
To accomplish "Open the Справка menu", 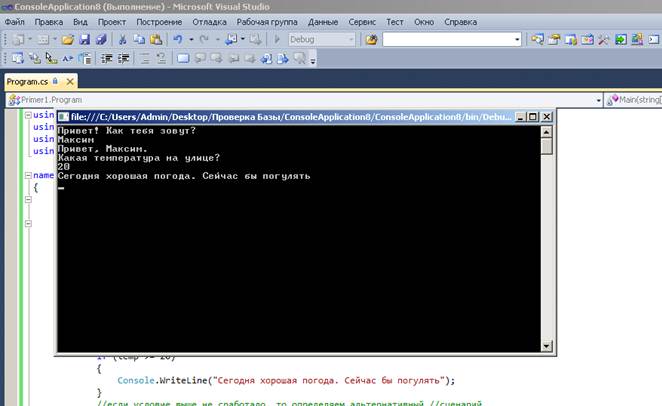I will tap(461, 22).
